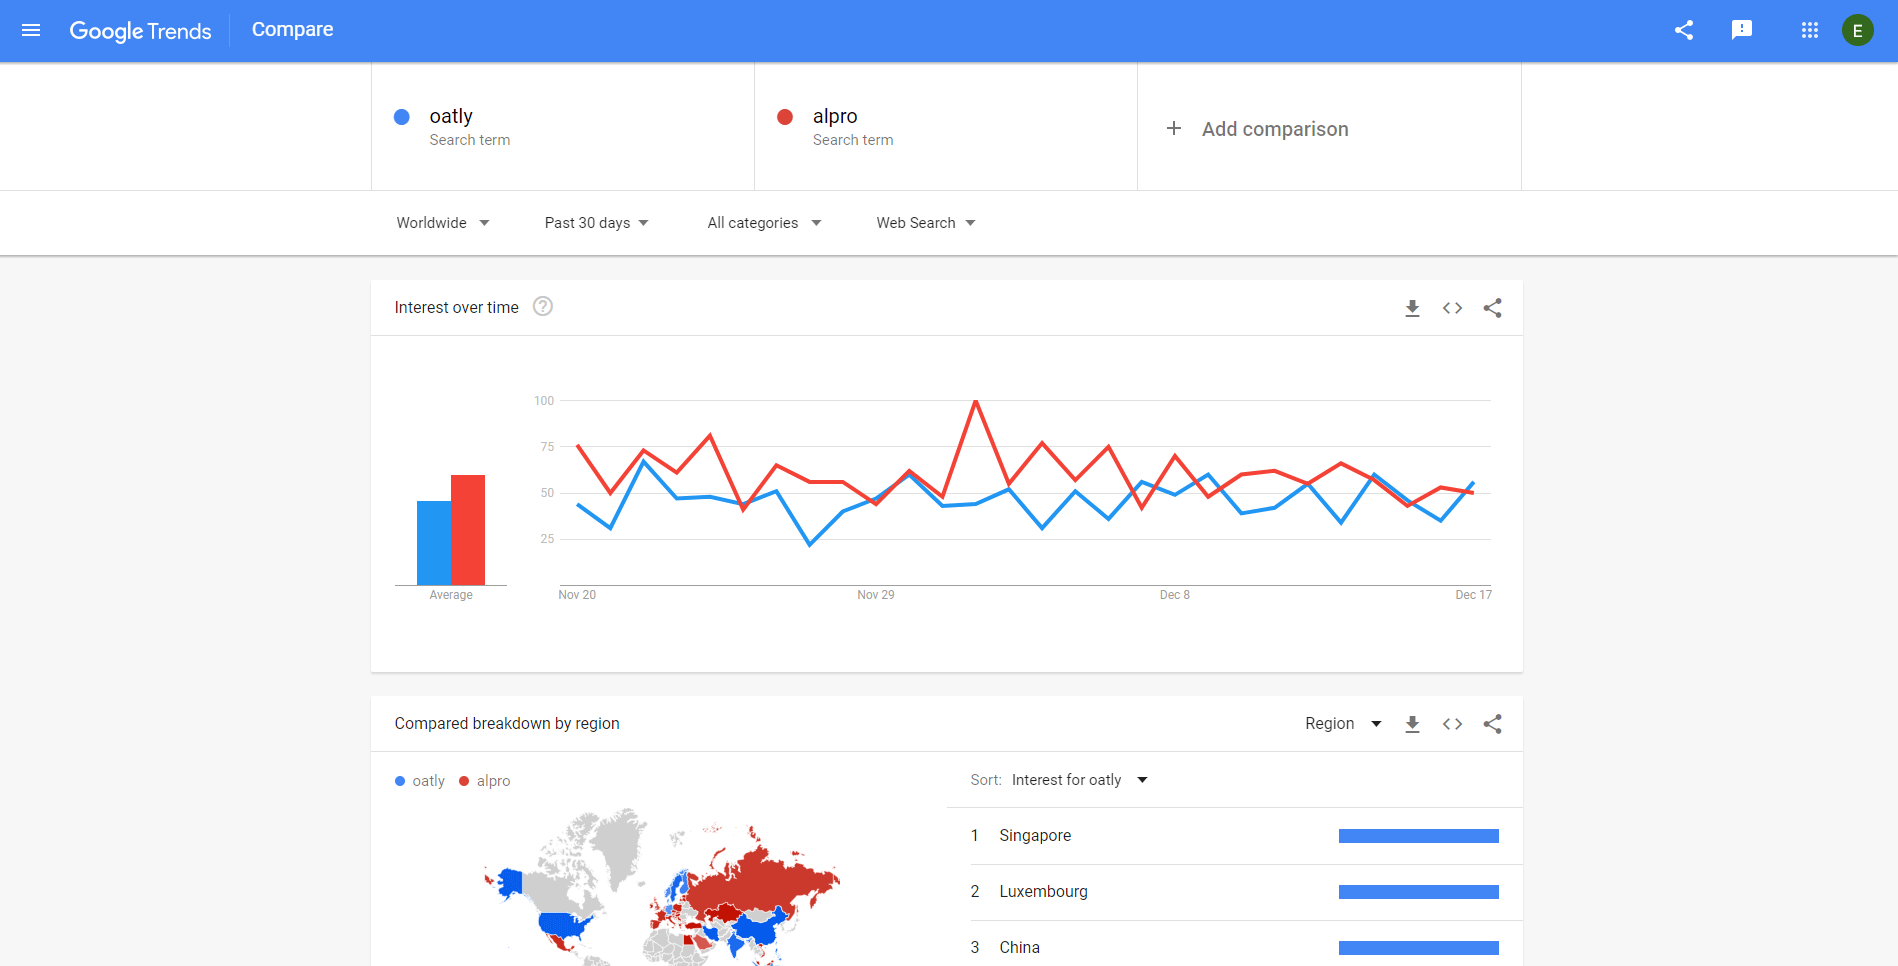The image size is (1898, 966).
Task: Embed the Interest over time chart
Action: coord(1452,308)
